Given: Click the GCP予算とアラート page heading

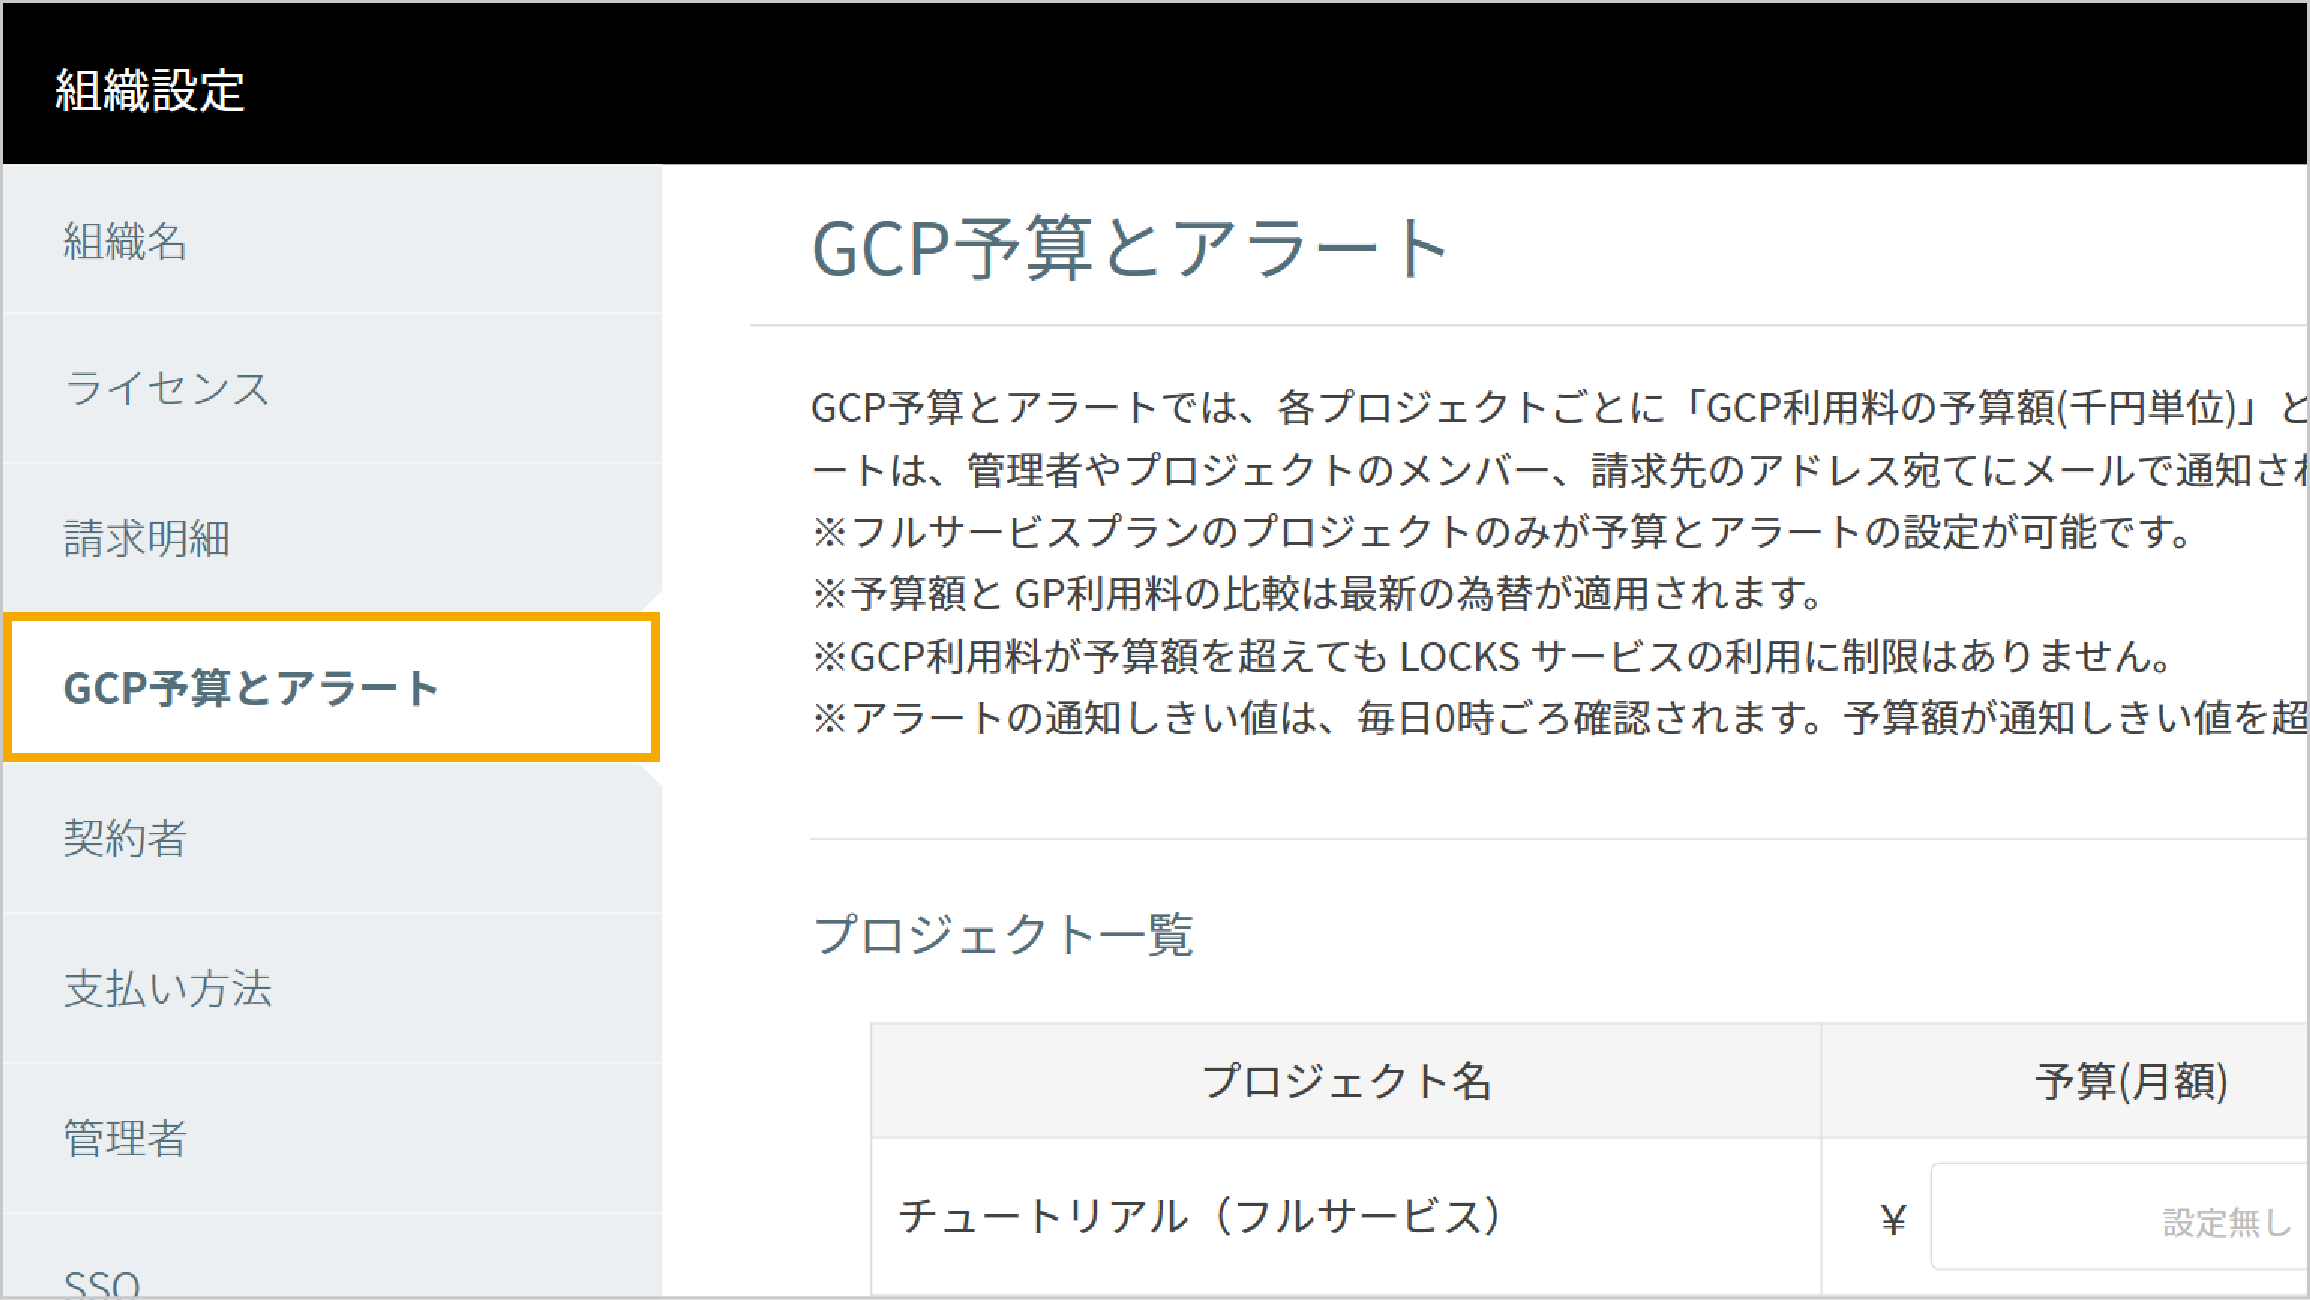Looking at the screenshot, I should point(1130,248).
